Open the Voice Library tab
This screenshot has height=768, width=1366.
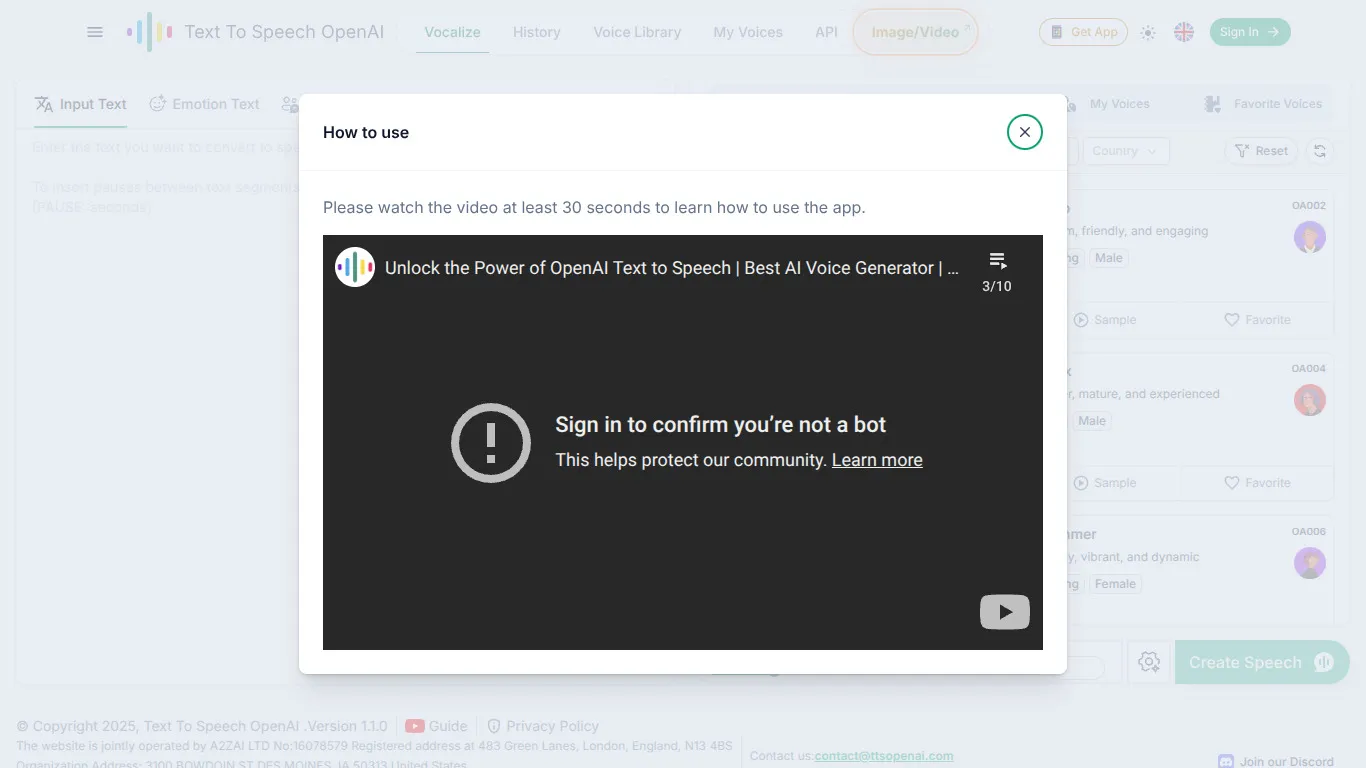pos(637,32)
